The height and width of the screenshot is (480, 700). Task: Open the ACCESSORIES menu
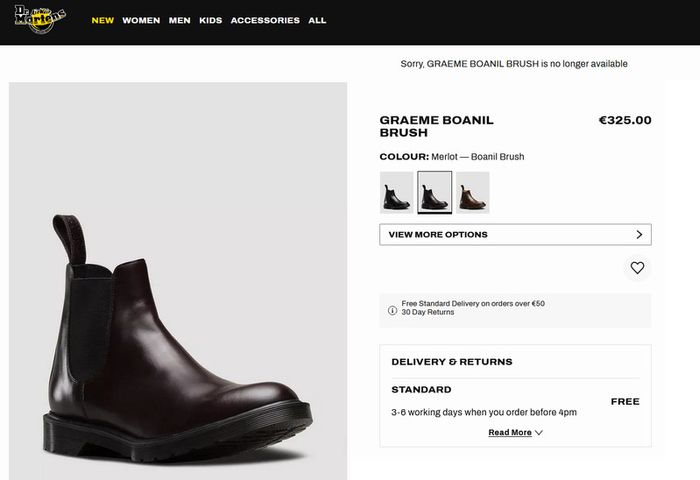[265, 20]
